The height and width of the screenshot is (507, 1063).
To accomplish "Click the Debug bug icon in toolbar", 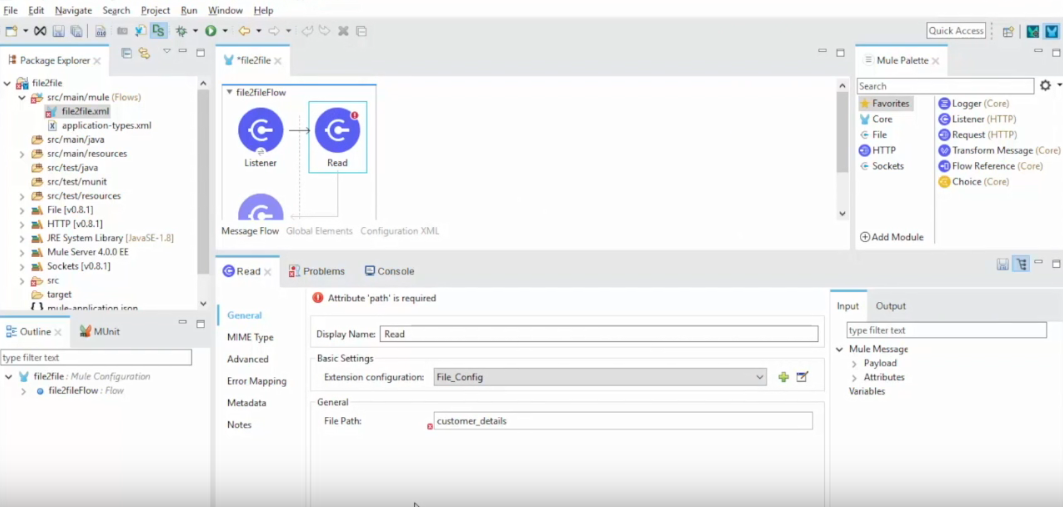I will pyautogui.click(x=181, y=31).
